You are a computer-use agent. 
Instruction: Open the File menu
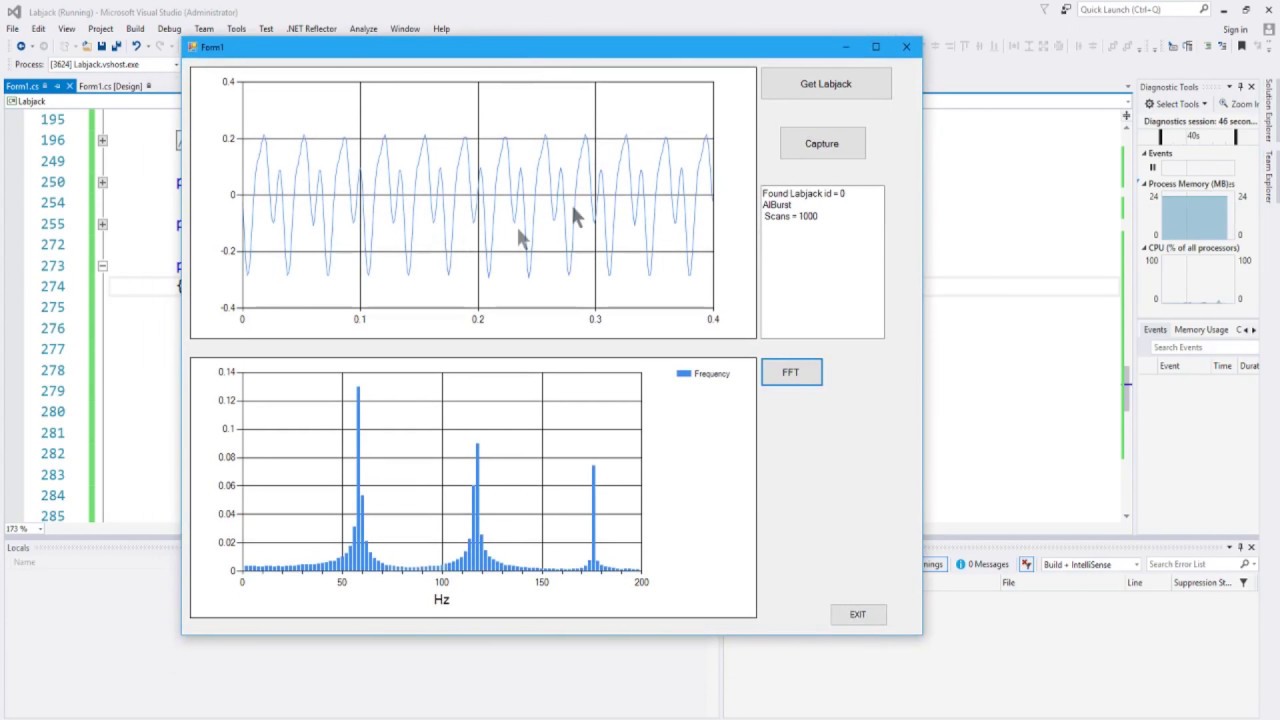pyautogui.click(x=12, y=29)
